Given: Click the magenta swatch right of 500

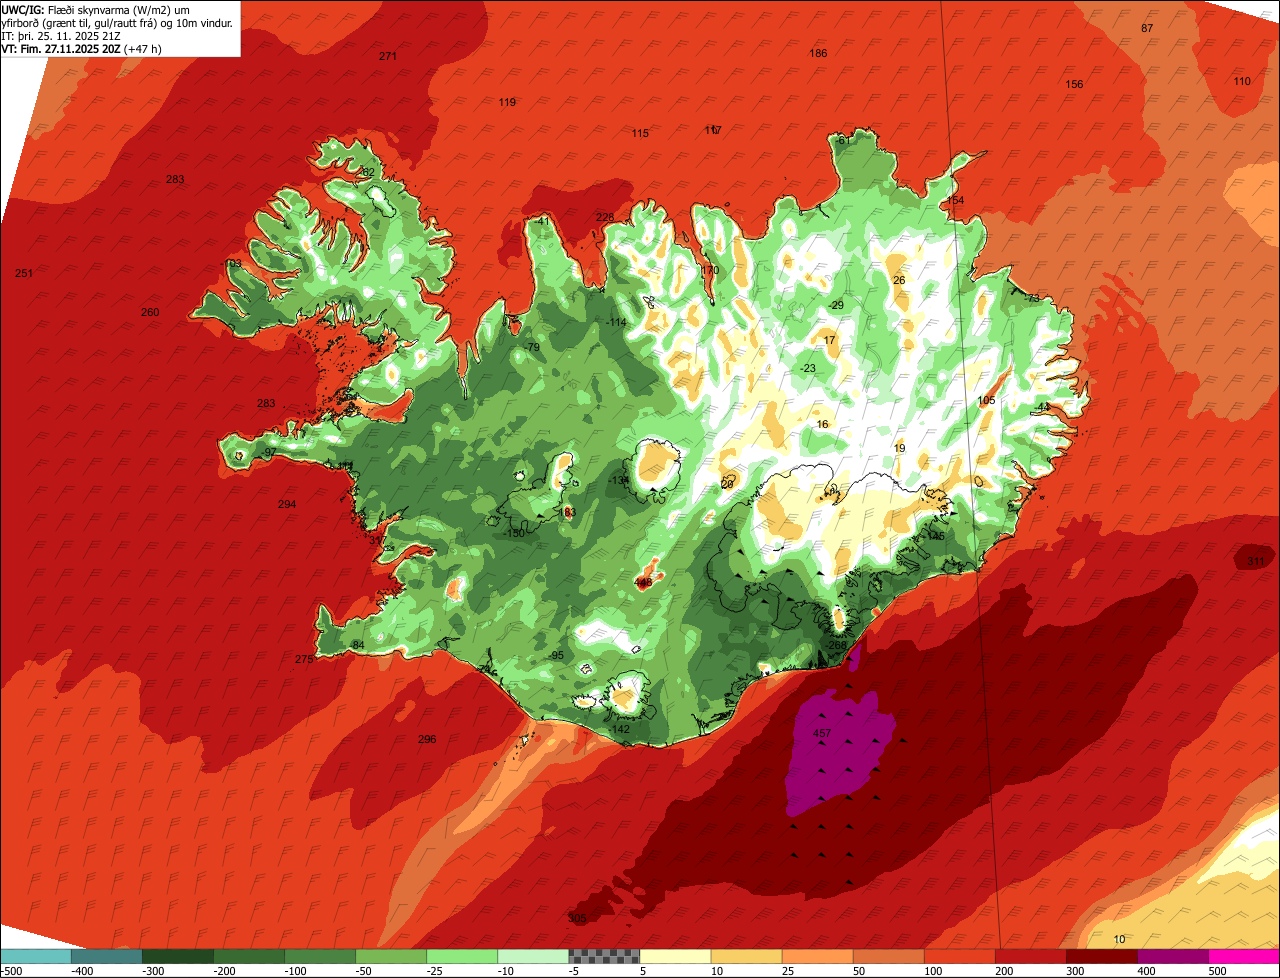Looking at the screenshot, I should (1244, 955).
